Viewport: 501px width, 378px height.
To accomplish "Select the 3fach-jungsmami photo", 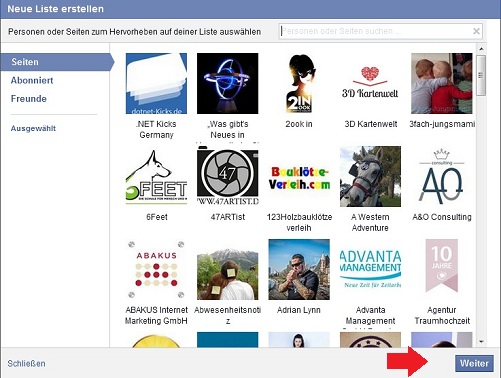I will (442, 83).
